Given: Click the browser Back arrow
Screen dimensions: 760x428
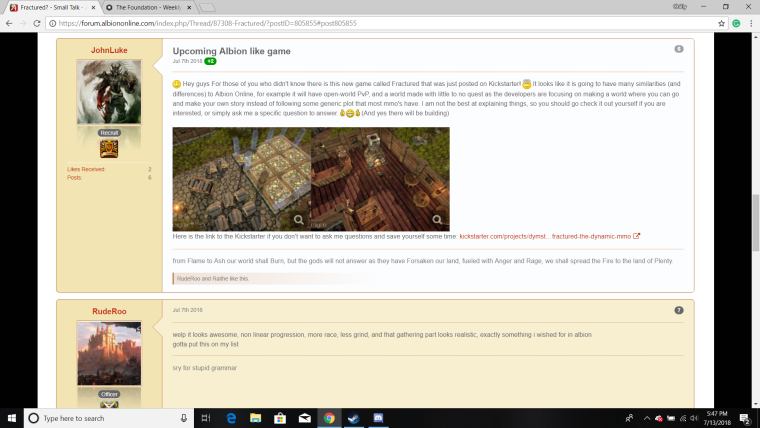Looking at the screenshot, I should [9, 23].
